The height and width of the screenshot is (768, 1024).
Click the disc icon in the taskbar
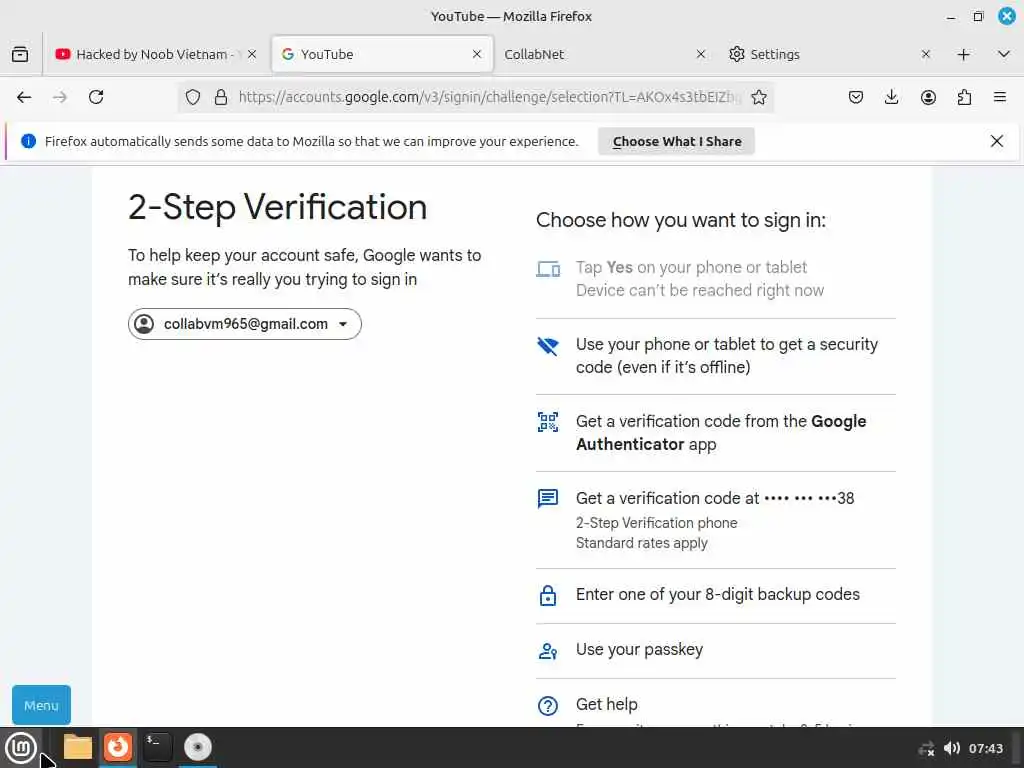point(198,747)
